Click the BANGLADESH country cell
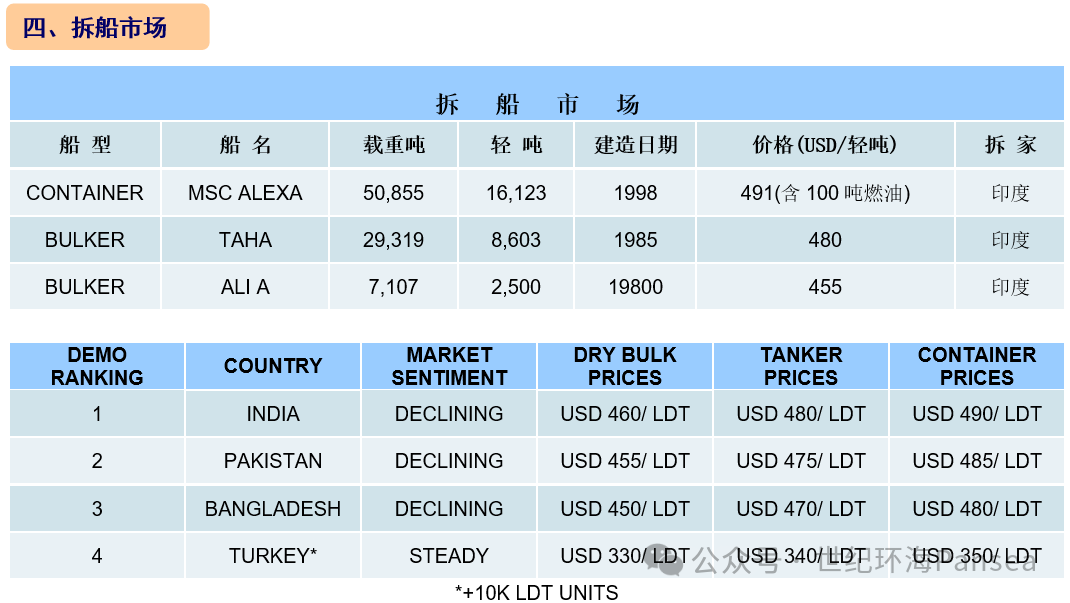 273,508
